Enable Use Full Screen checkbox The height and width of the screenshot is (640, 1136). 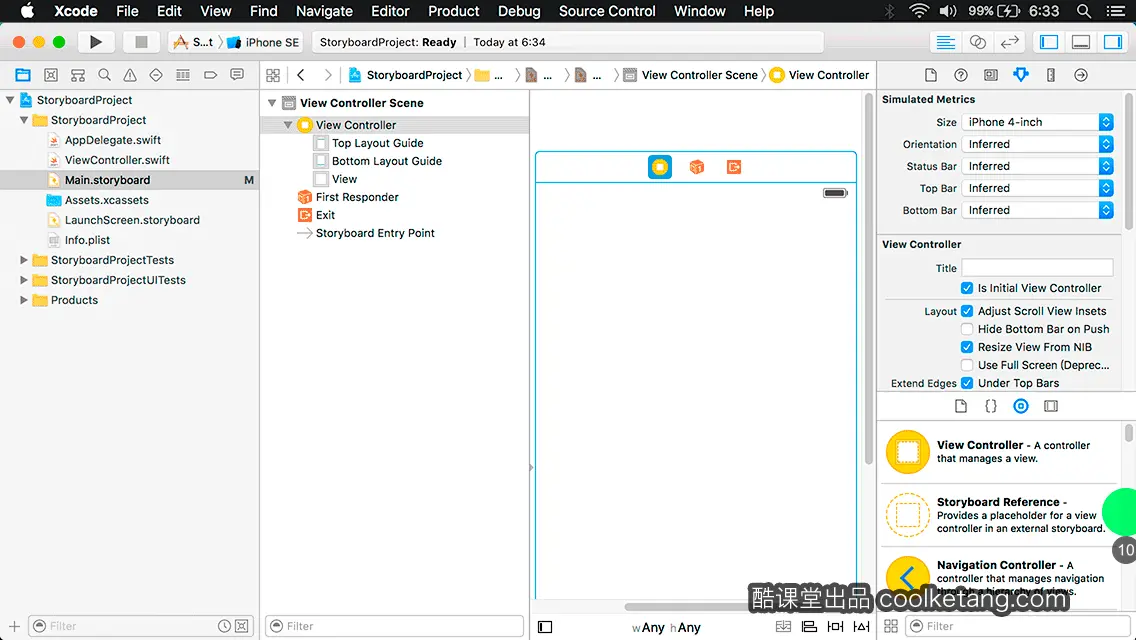point(967,365)
